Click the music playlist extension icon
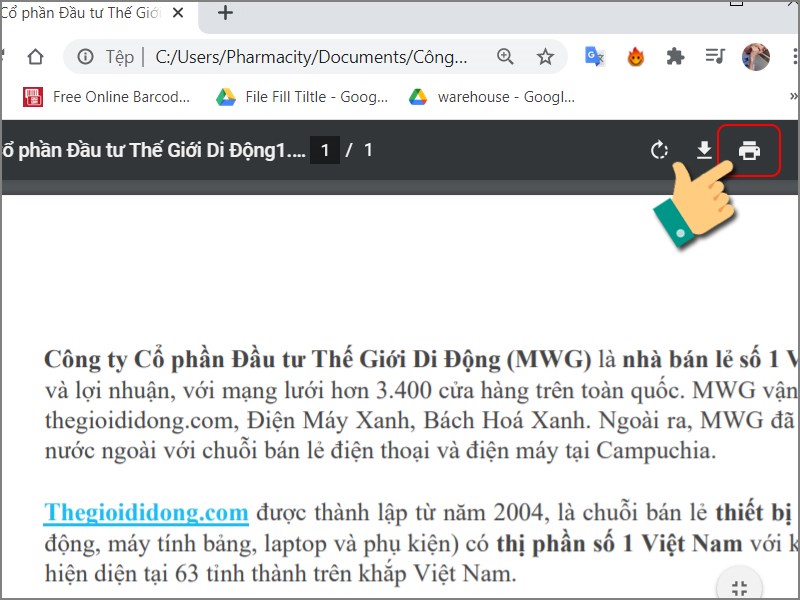Screen dimensions: 800x600 714,57
